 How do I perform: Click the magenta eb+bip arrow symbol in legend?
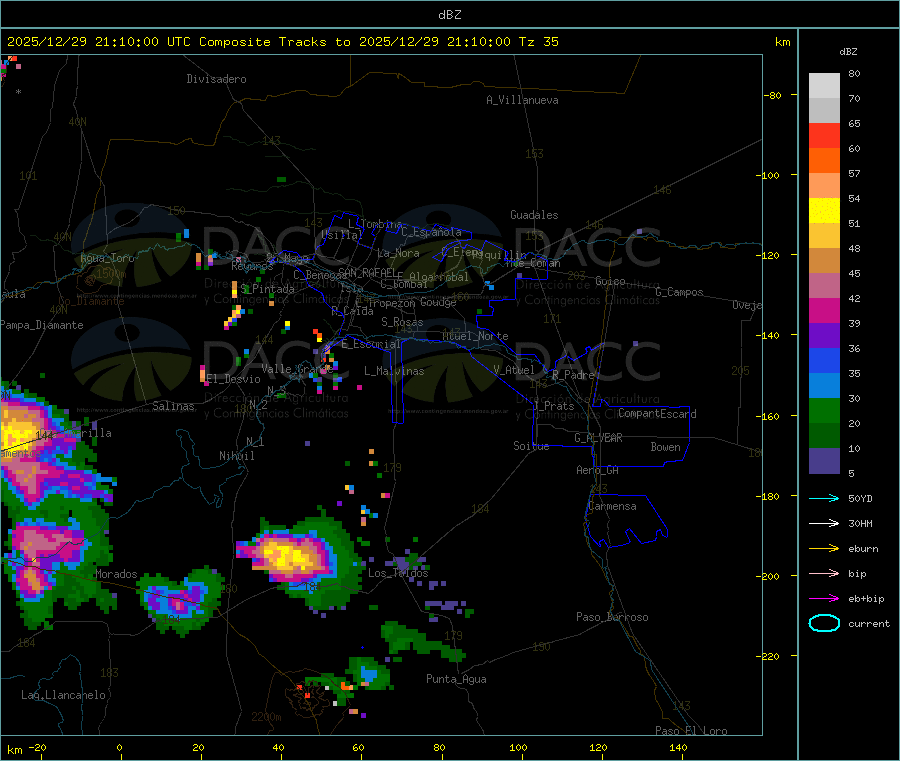click(x=824, y=599)
